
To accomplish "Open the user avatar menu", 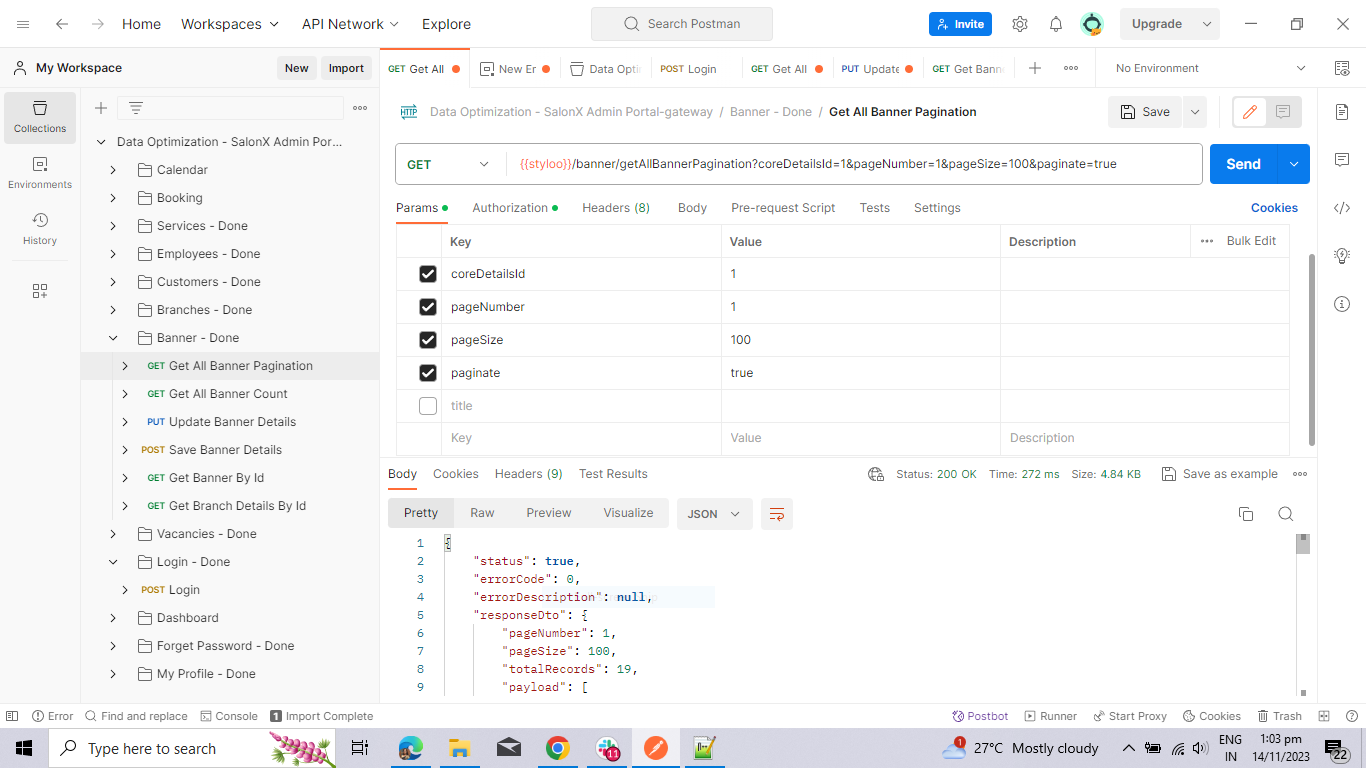I will click(x=1092, y=24).
